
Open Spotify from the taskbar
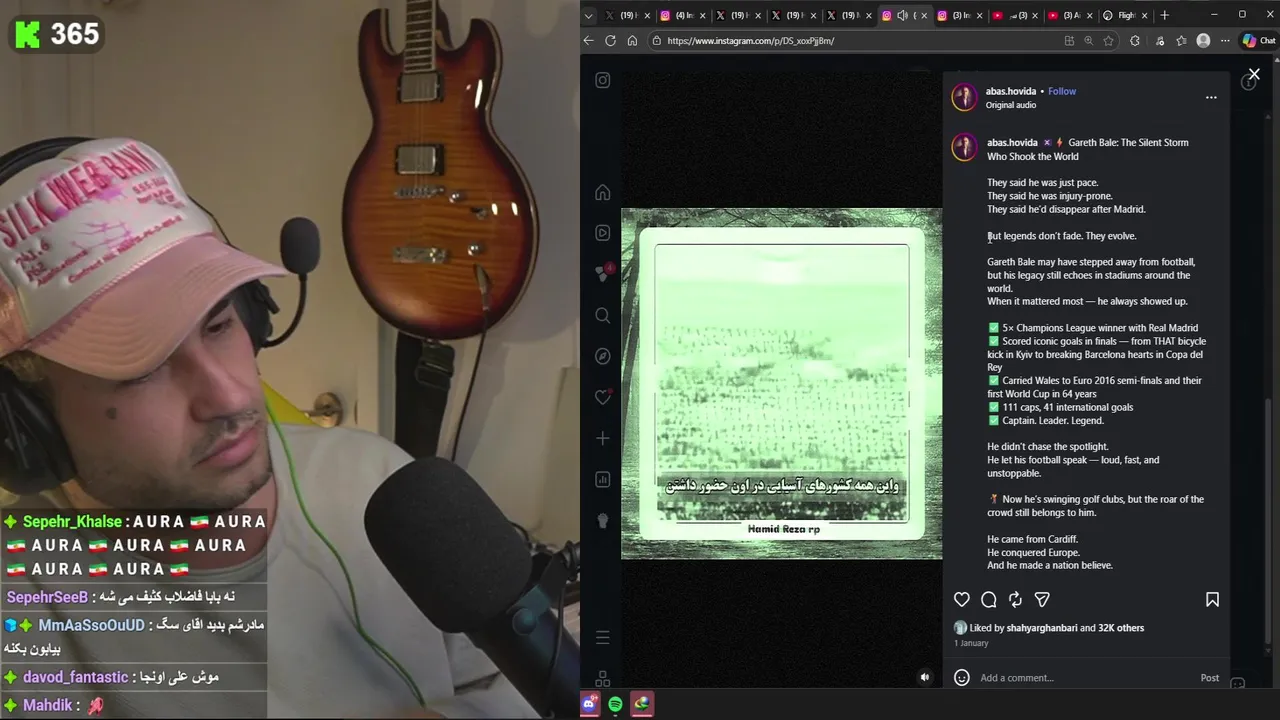coord(615,704)
